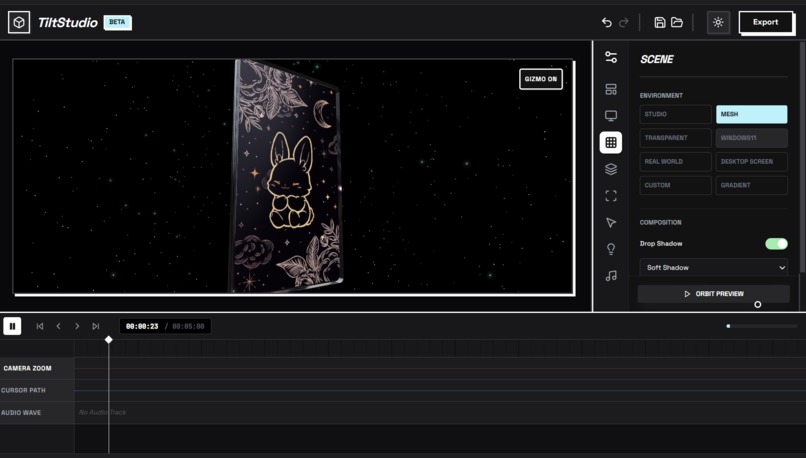Open a project with the folder icon
The height and width of the screenshot is (458, 806).
coord(677,22)
